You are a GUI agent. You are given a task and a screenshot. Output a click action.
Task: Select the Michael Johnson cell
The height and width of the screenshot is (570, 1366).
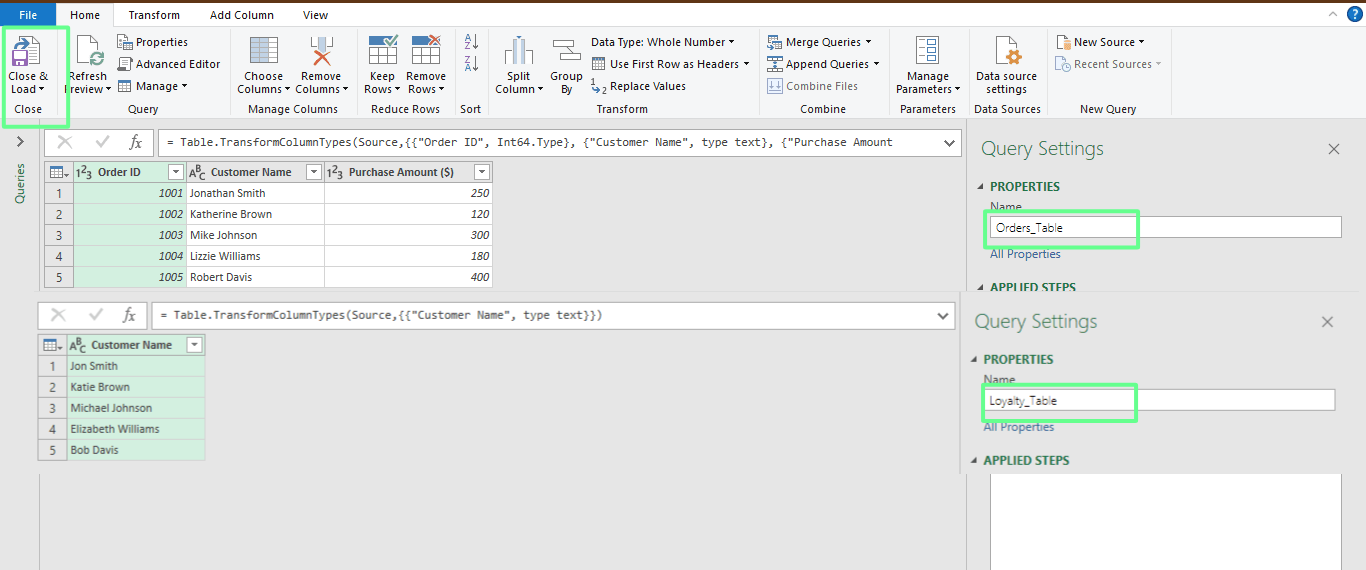[135, 408]
